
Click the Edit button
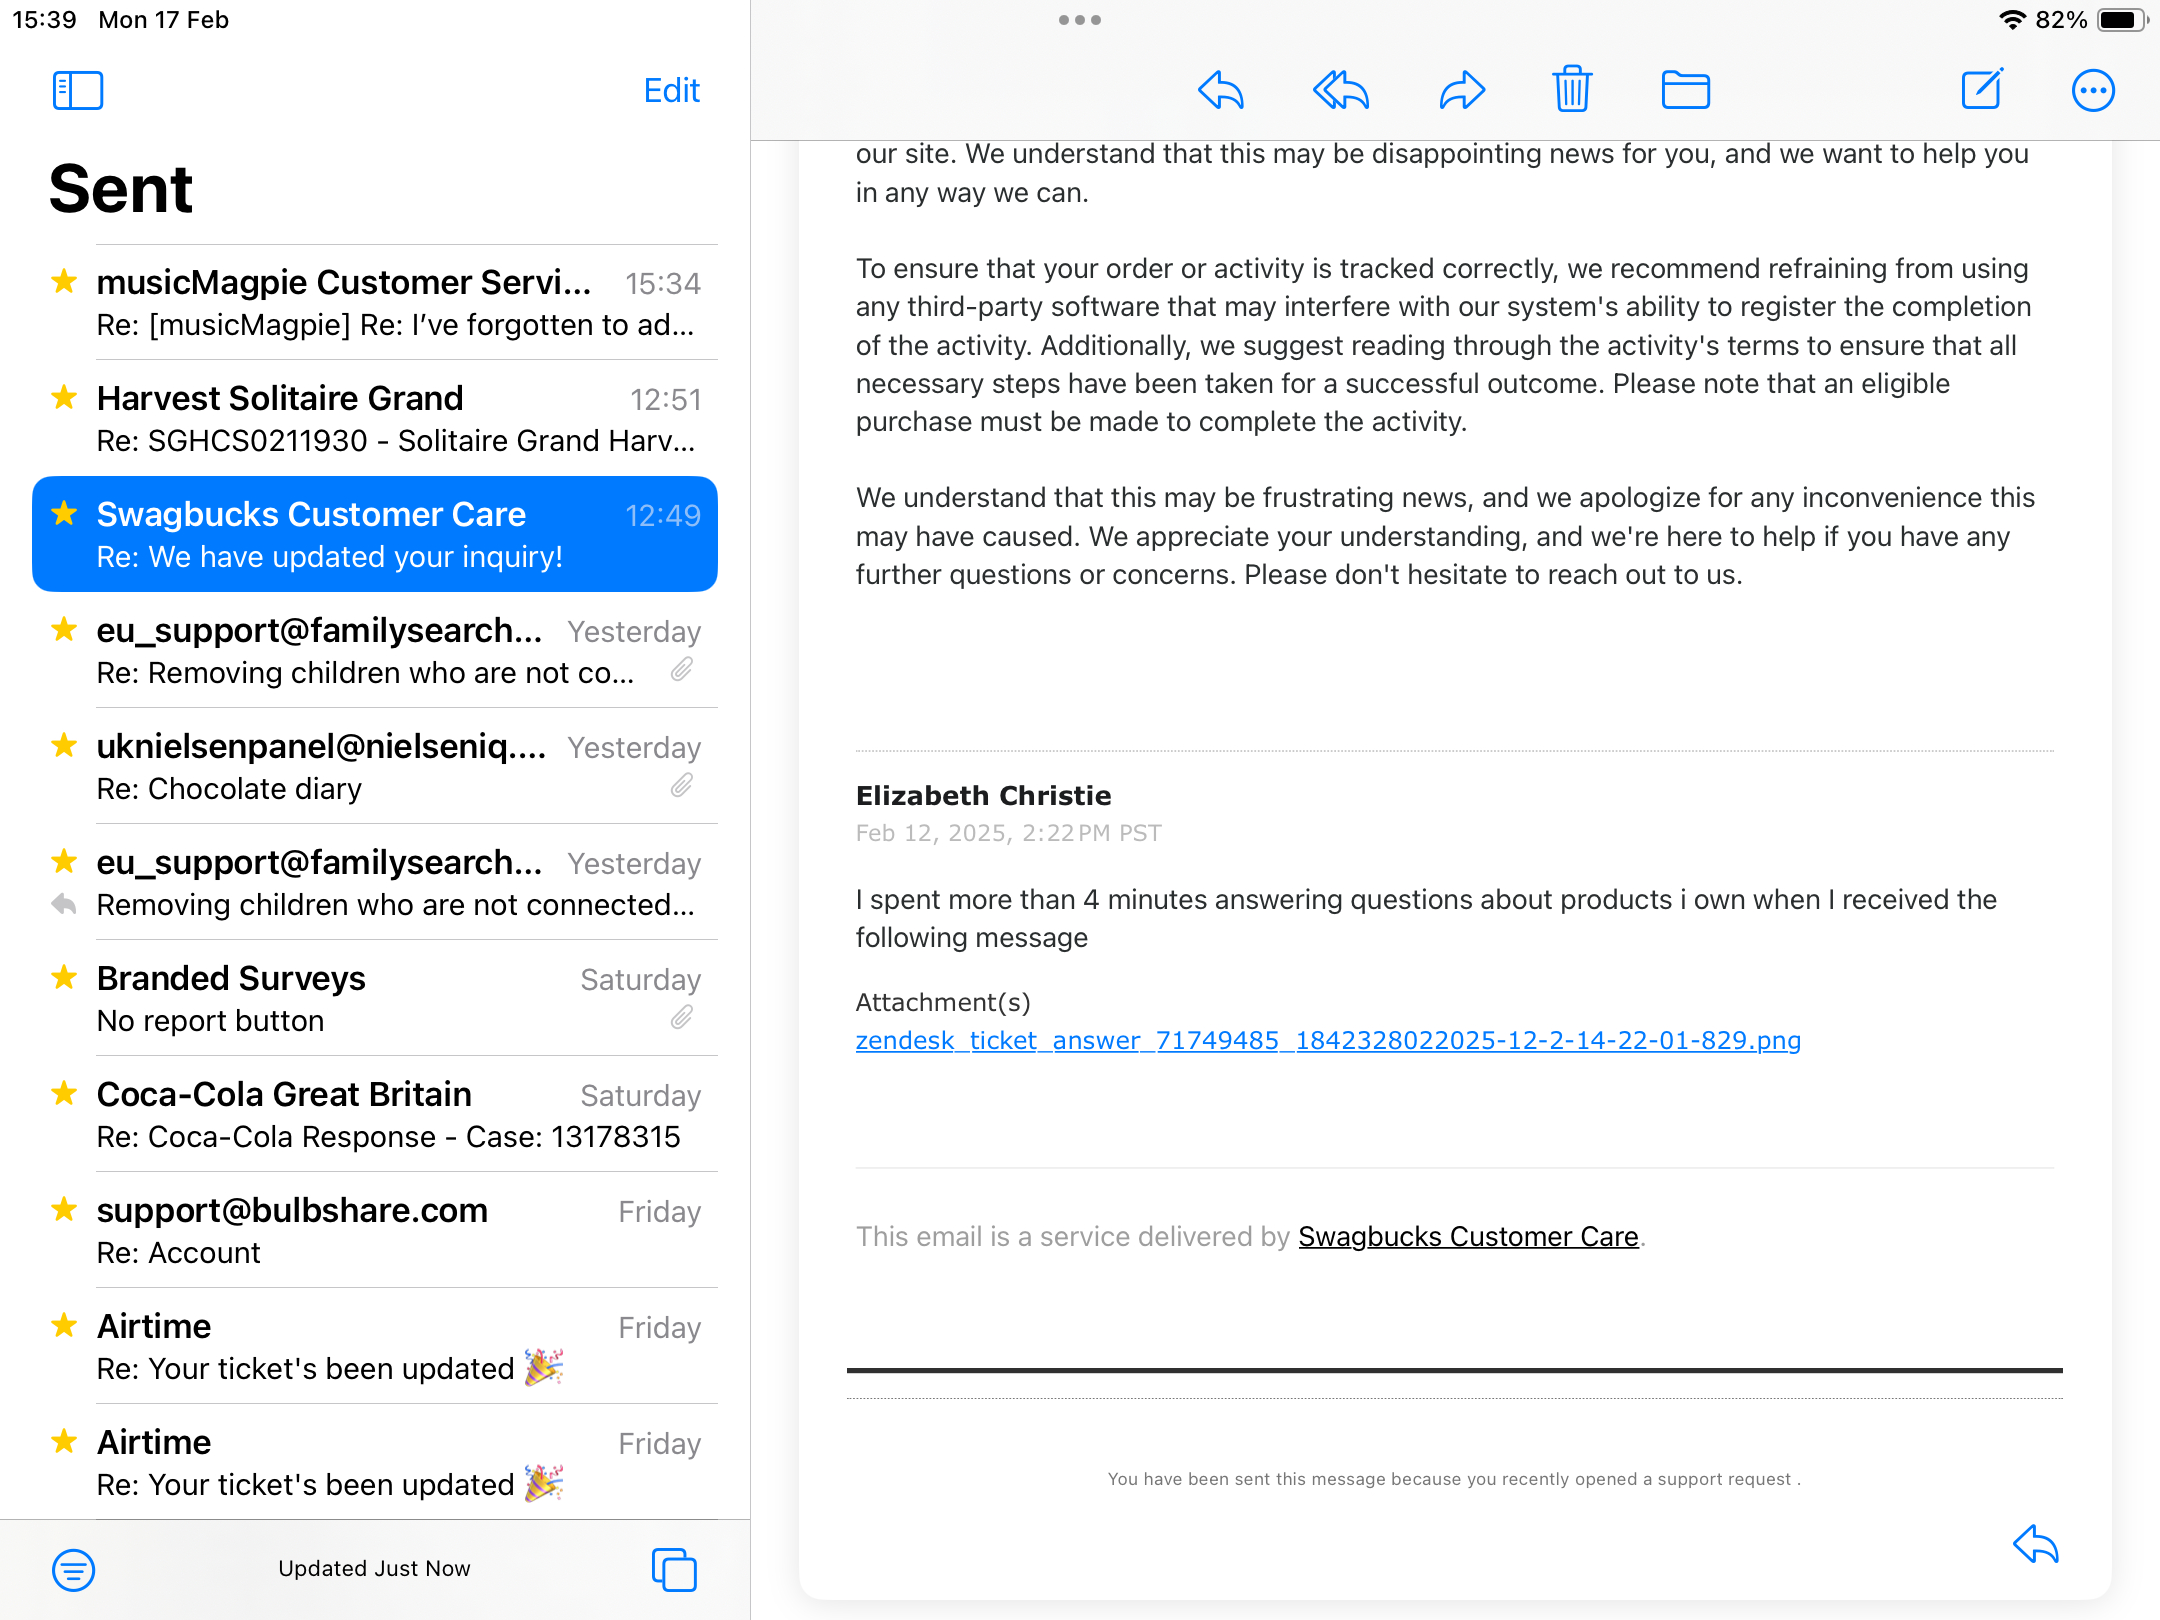[x=671, y=91]
